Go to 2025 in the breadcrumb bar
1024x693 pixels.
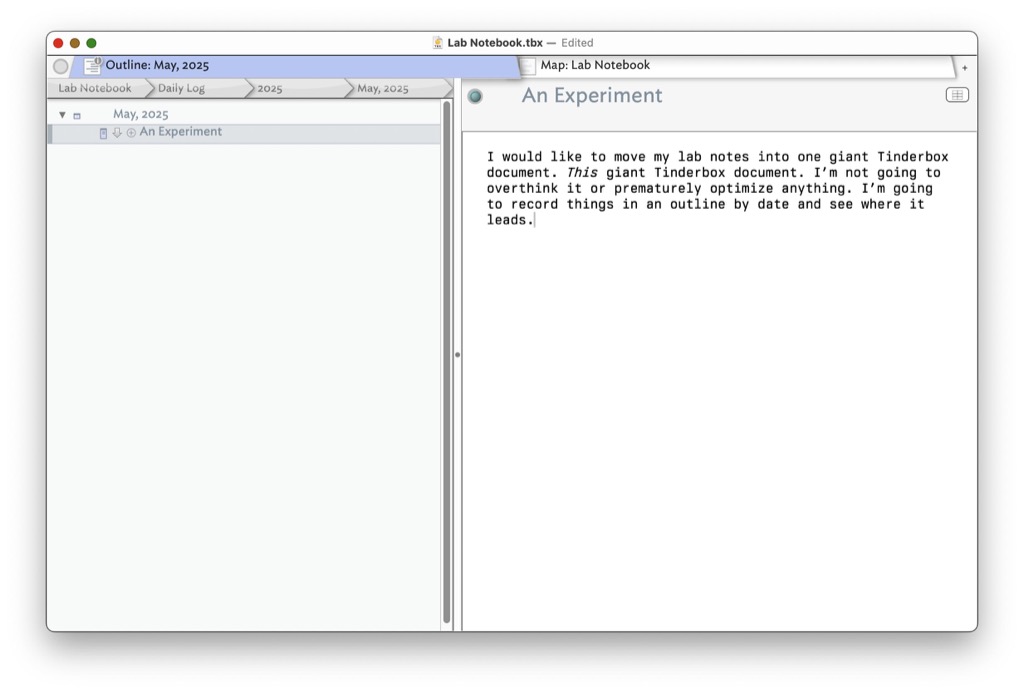[270, 88]
